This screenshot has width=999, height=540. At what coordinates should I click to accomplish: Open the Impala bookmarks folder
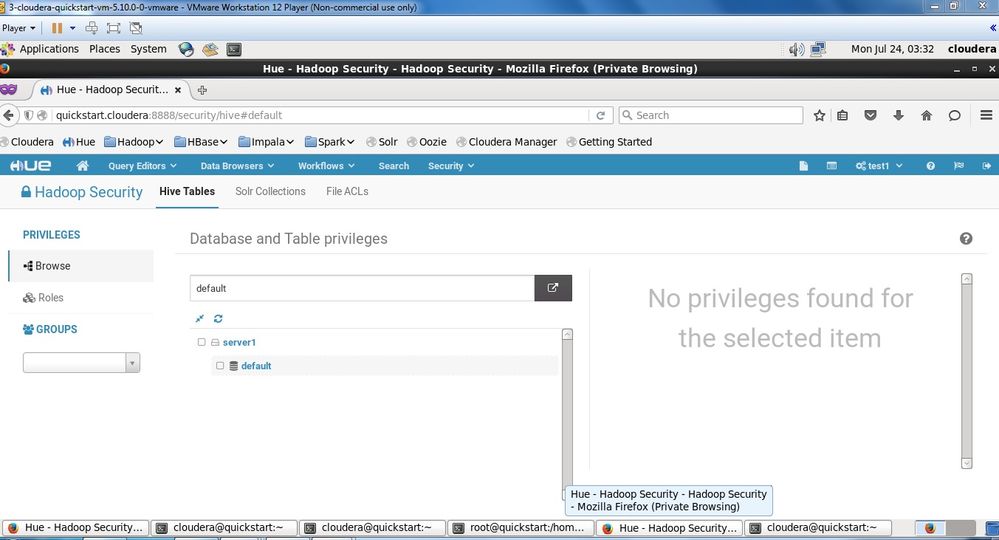266,142
